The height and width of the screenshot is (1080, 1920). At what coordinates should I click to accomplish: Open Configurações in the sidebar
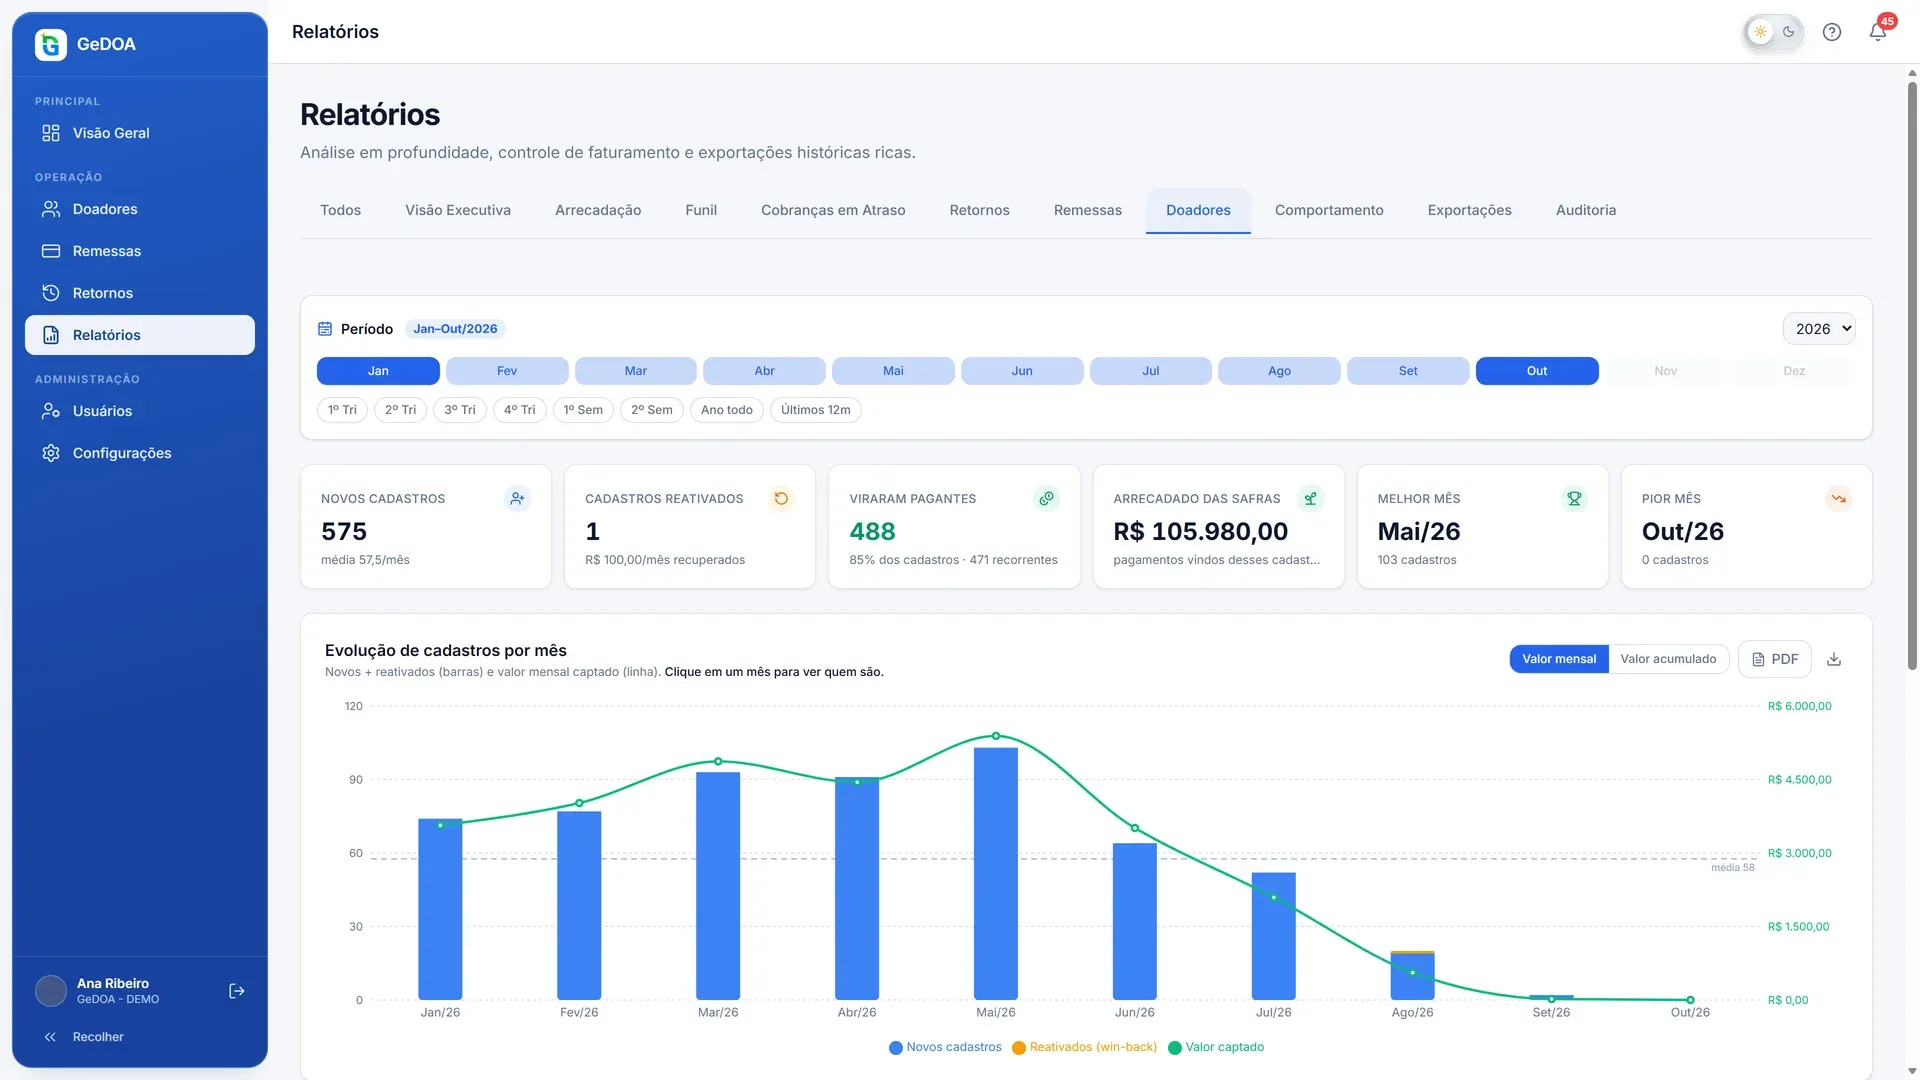[x=140, y=453]
